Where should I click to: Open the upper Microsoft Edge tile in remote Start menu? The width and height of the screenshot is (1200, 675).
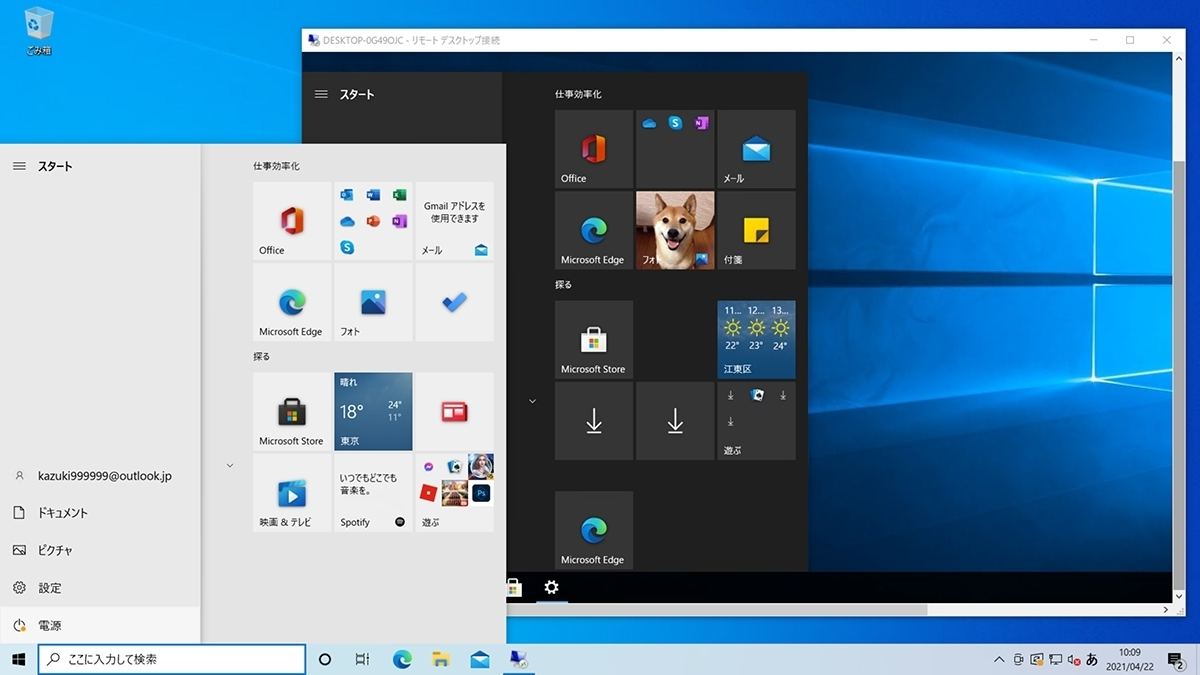click(594, 231)
